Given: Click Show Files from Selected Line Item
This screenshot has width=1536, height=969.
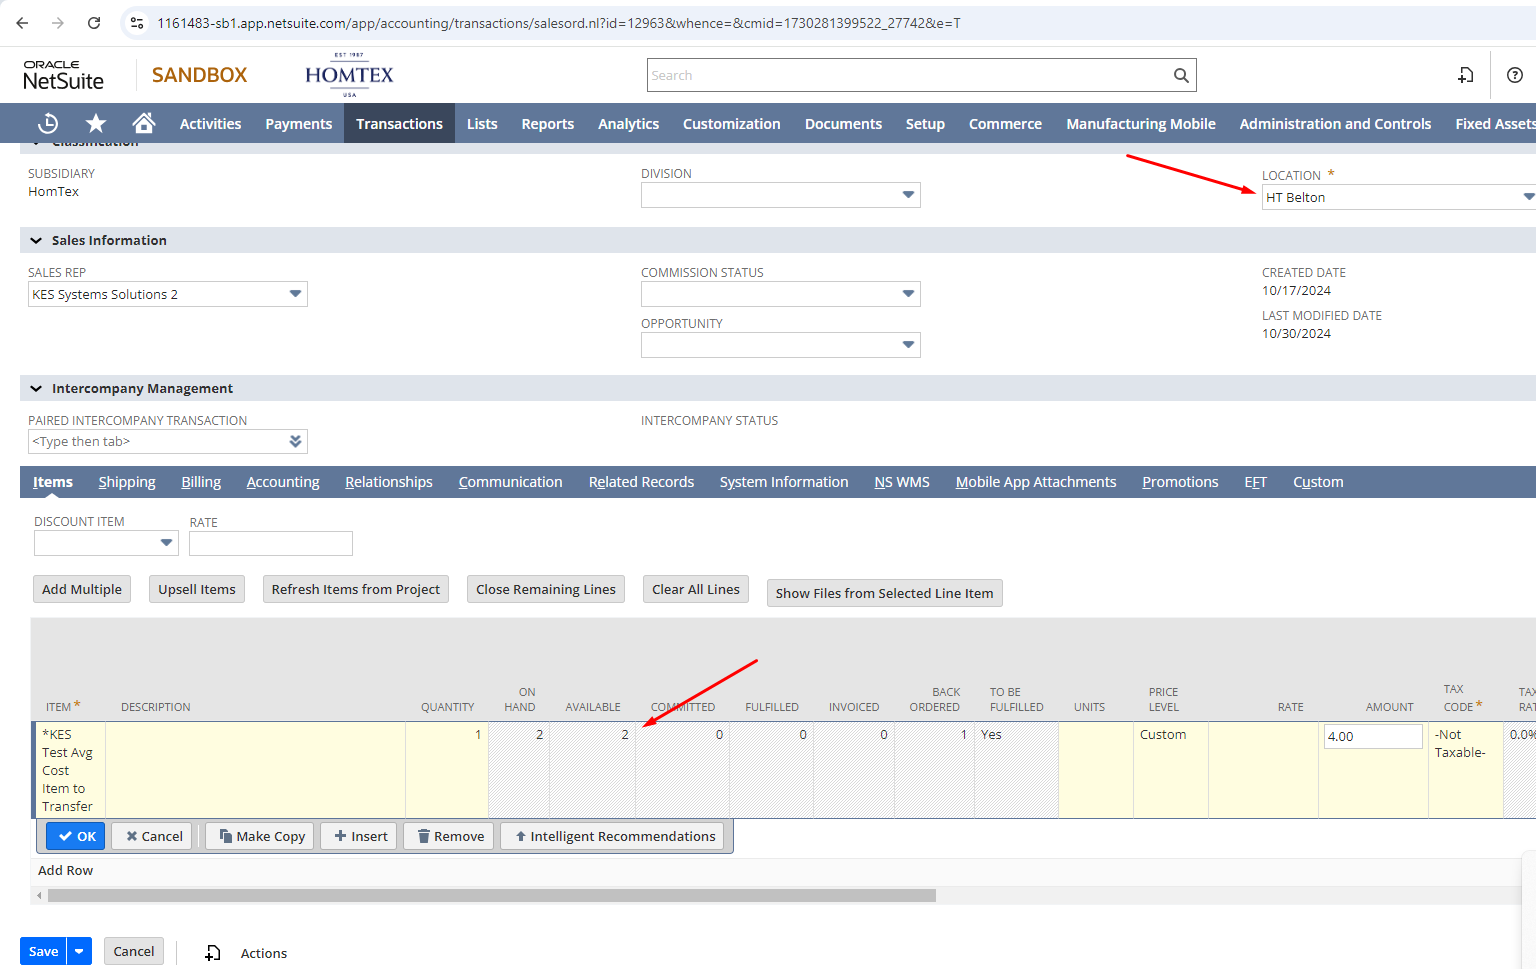Looking at the screenshot, I should (x=884, y=593).
